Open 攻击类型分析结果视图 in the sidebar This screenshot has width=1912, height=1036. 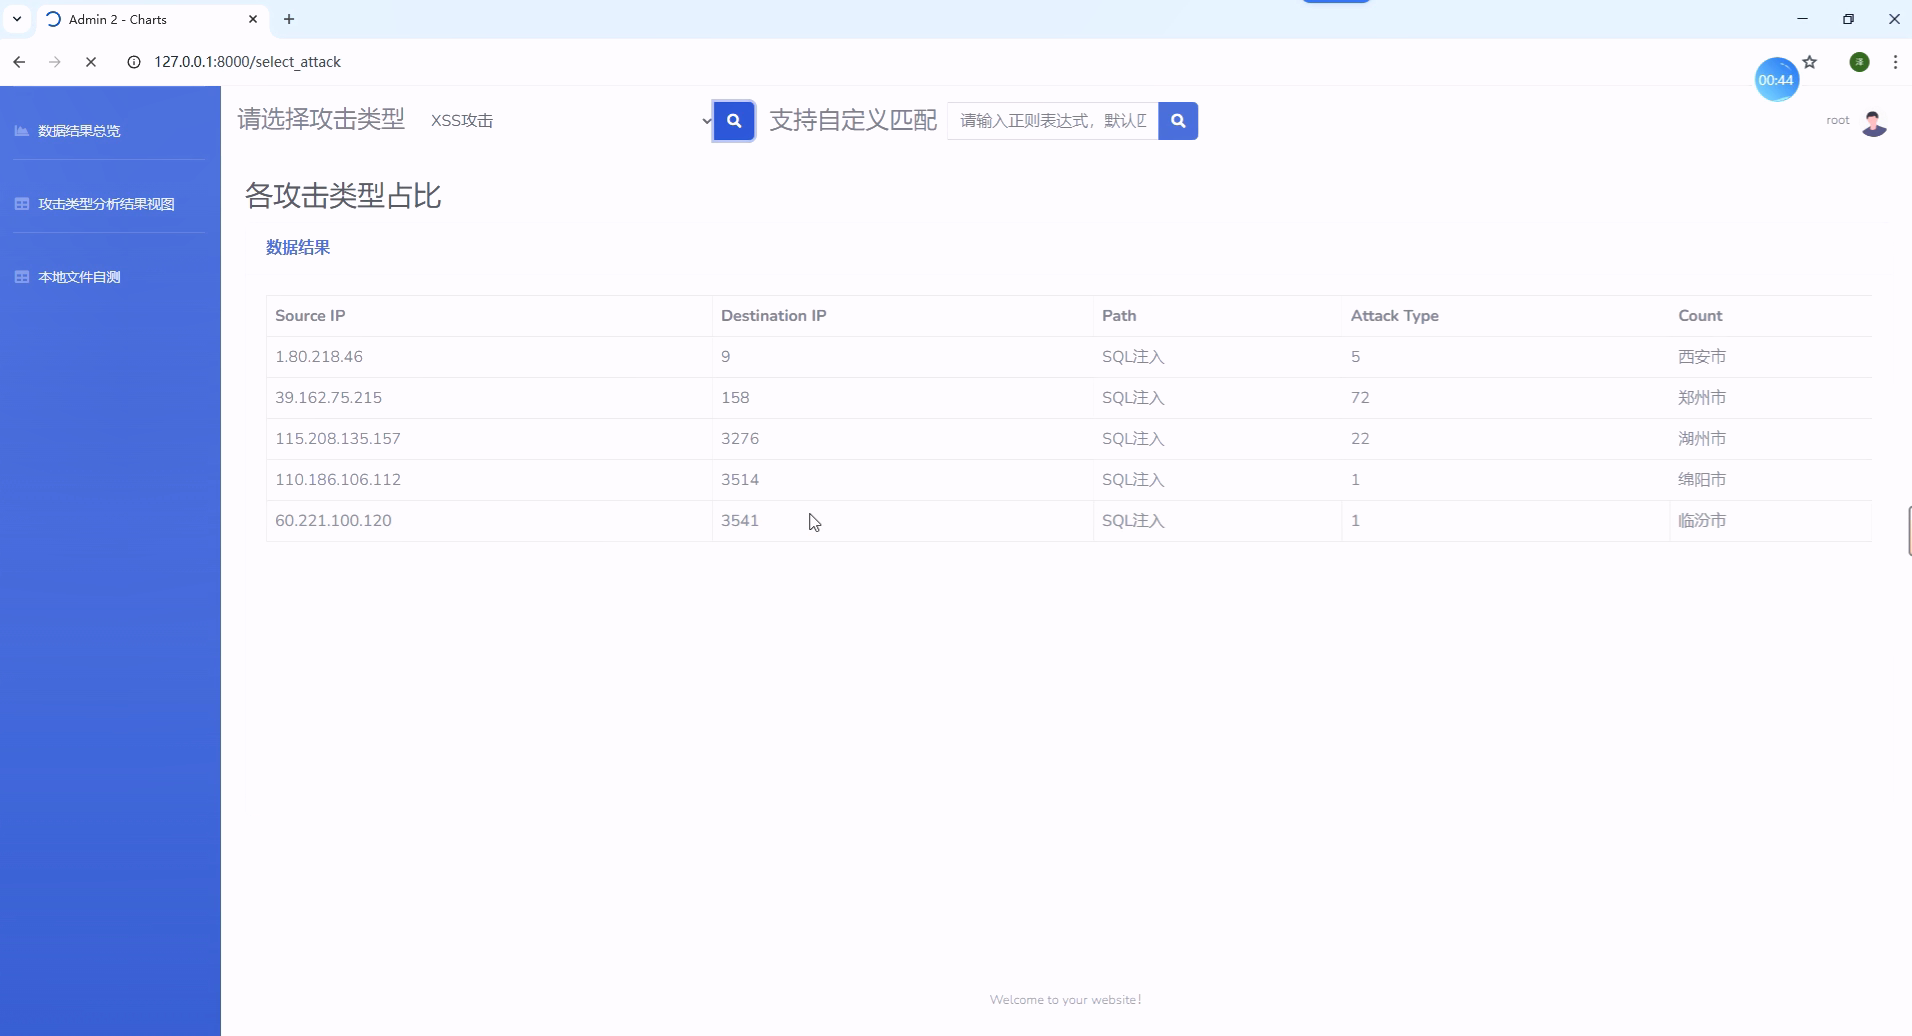pos(106,204)
